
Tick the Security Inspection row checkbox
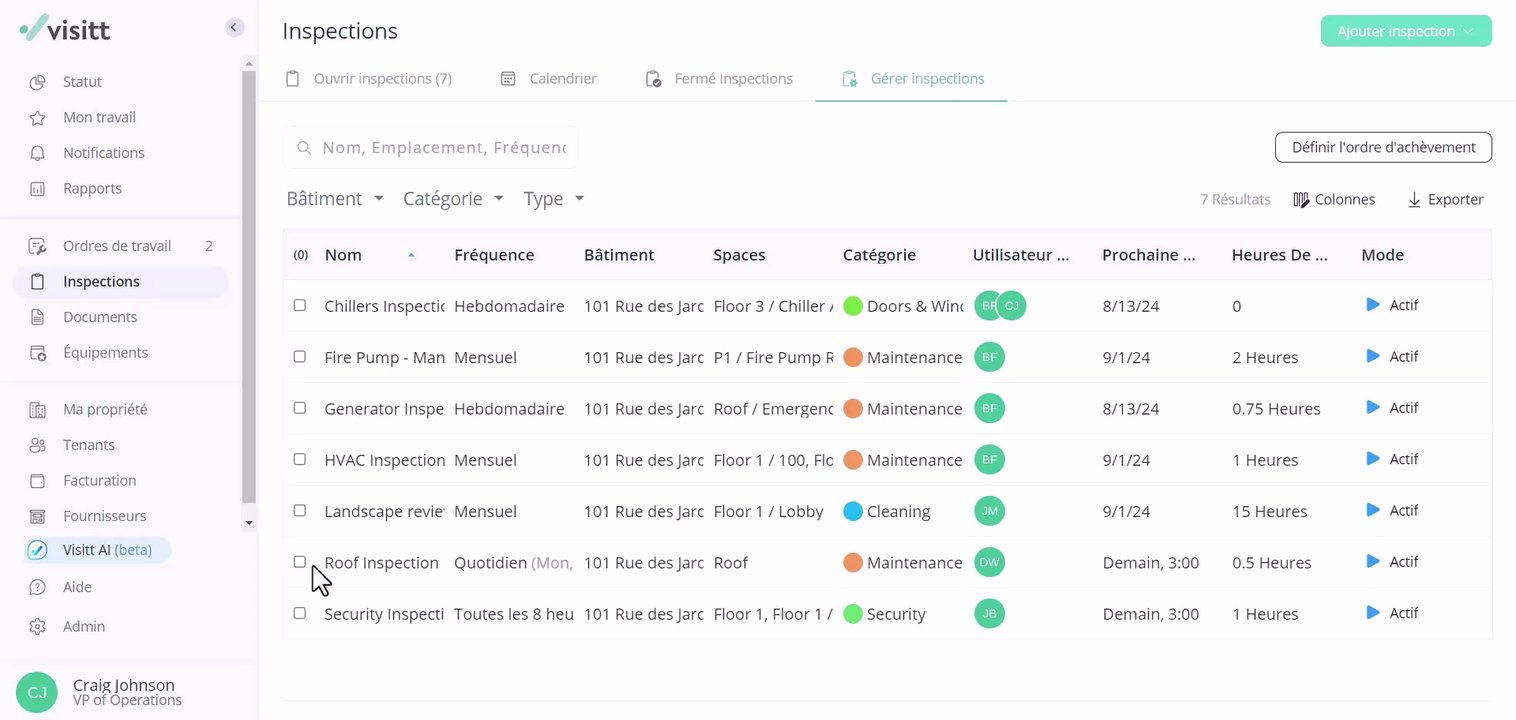(x=300, y=613)
